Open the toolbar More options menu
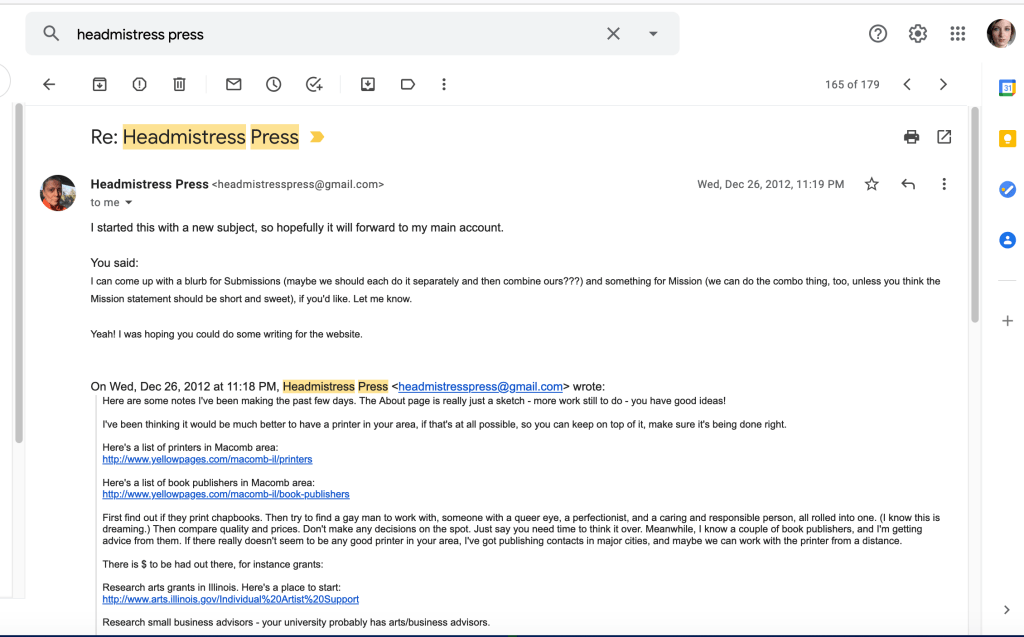The image size is (1024, 637). (444, 85)
